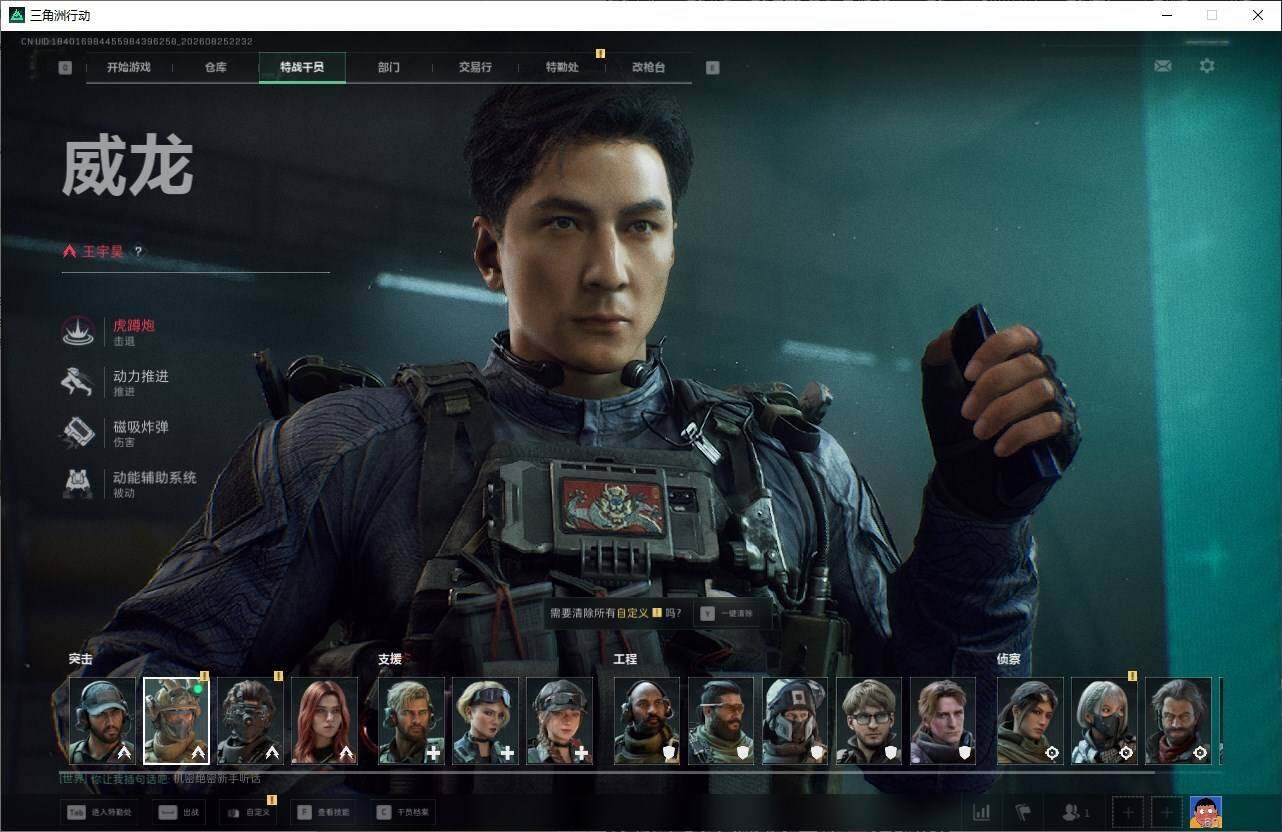Open the 干员档案 C button

coord(403,812)
